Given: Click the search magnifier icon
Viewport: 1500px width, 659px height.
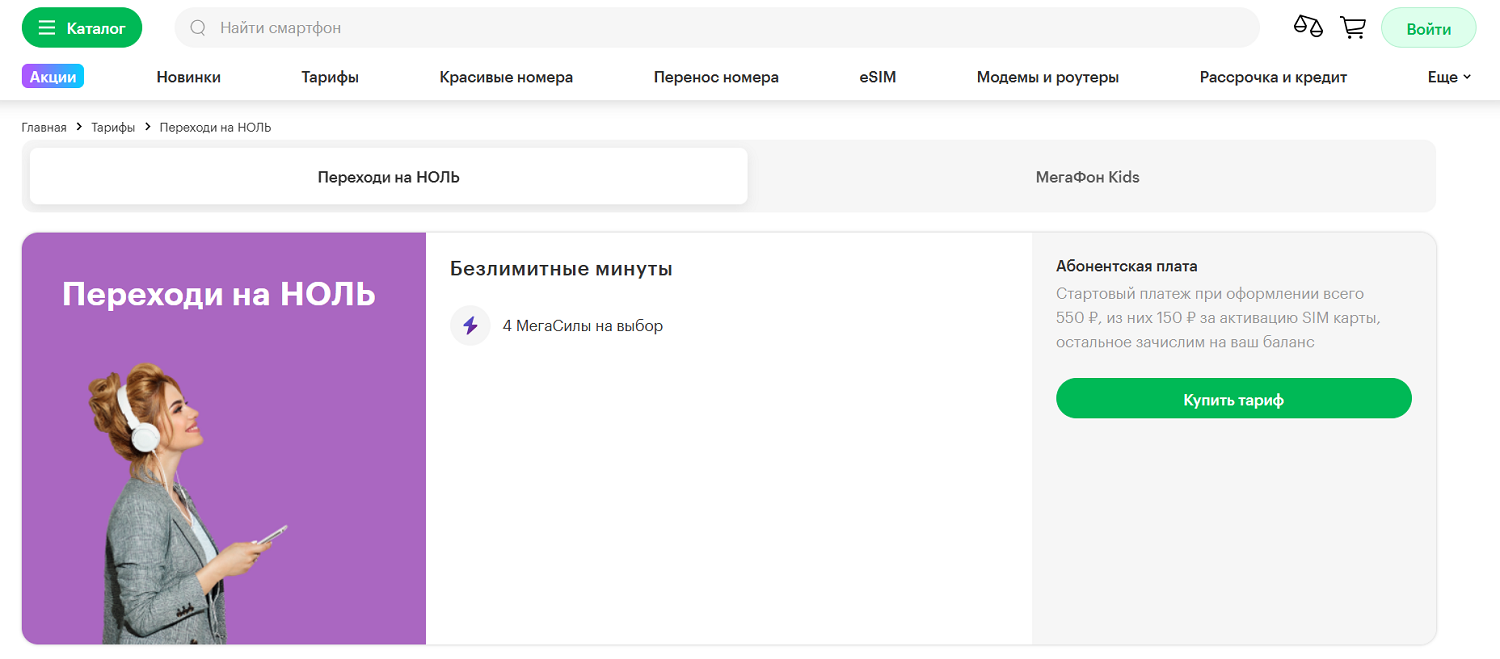Looking at the screenshot, I should tap(198, 28).
